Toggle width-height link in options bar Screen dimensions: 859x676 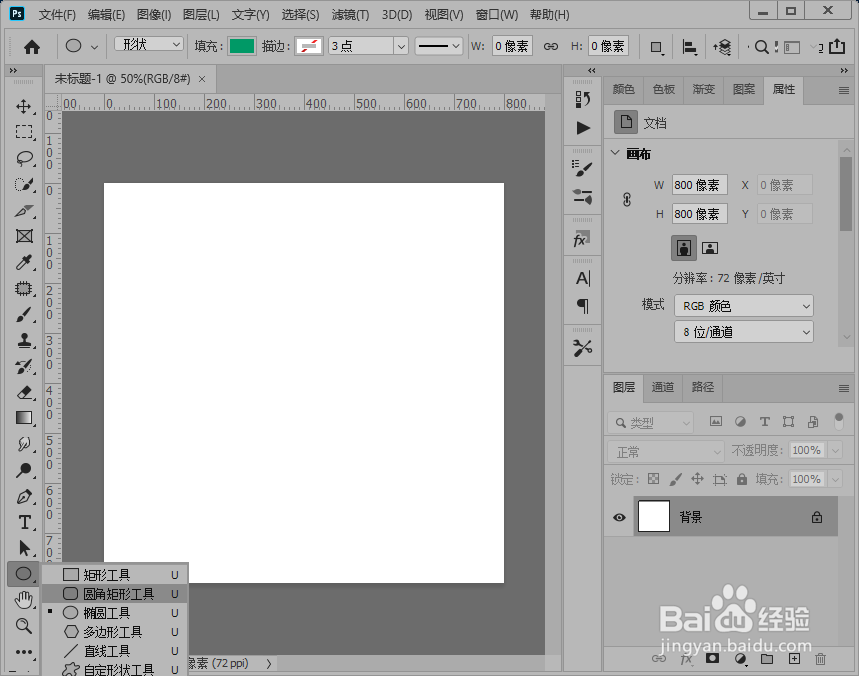(x=551, y=47)
